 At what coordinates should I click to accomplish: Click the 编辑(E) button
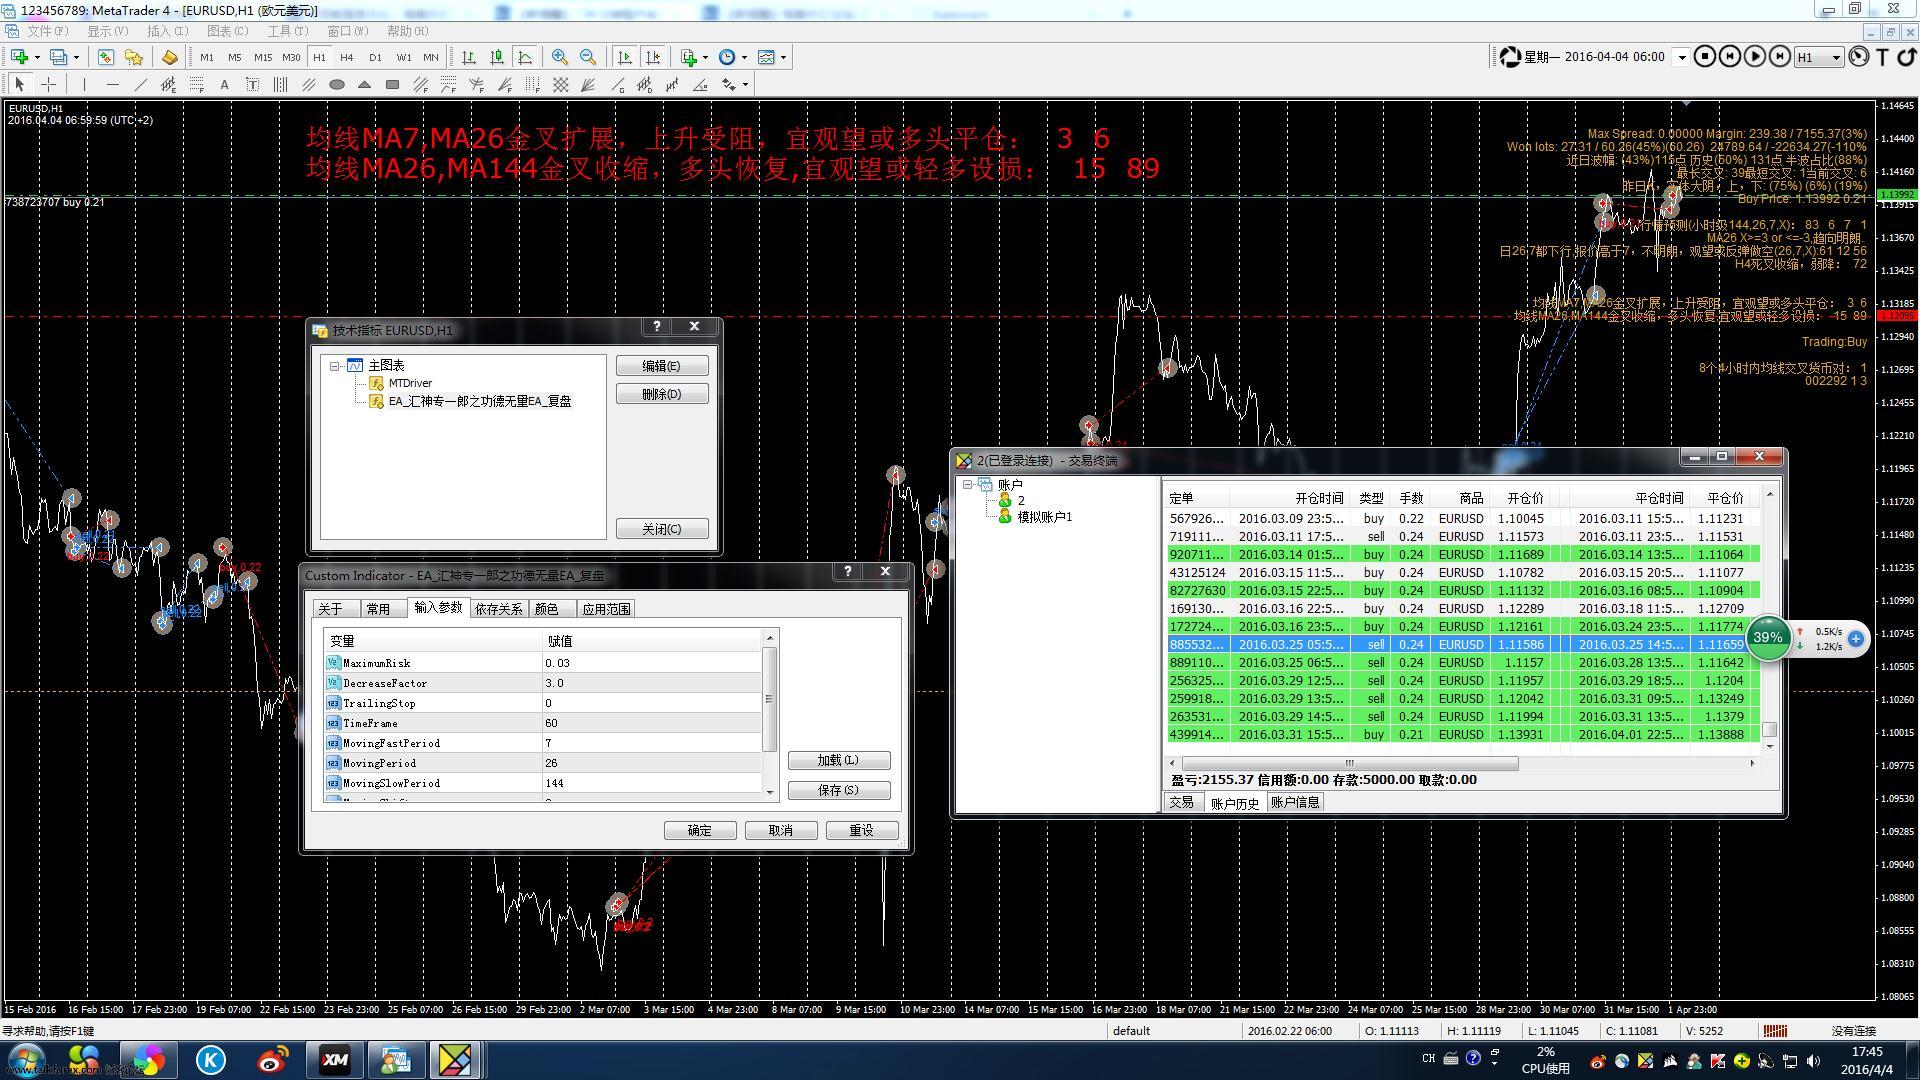[x=662, y=366]
